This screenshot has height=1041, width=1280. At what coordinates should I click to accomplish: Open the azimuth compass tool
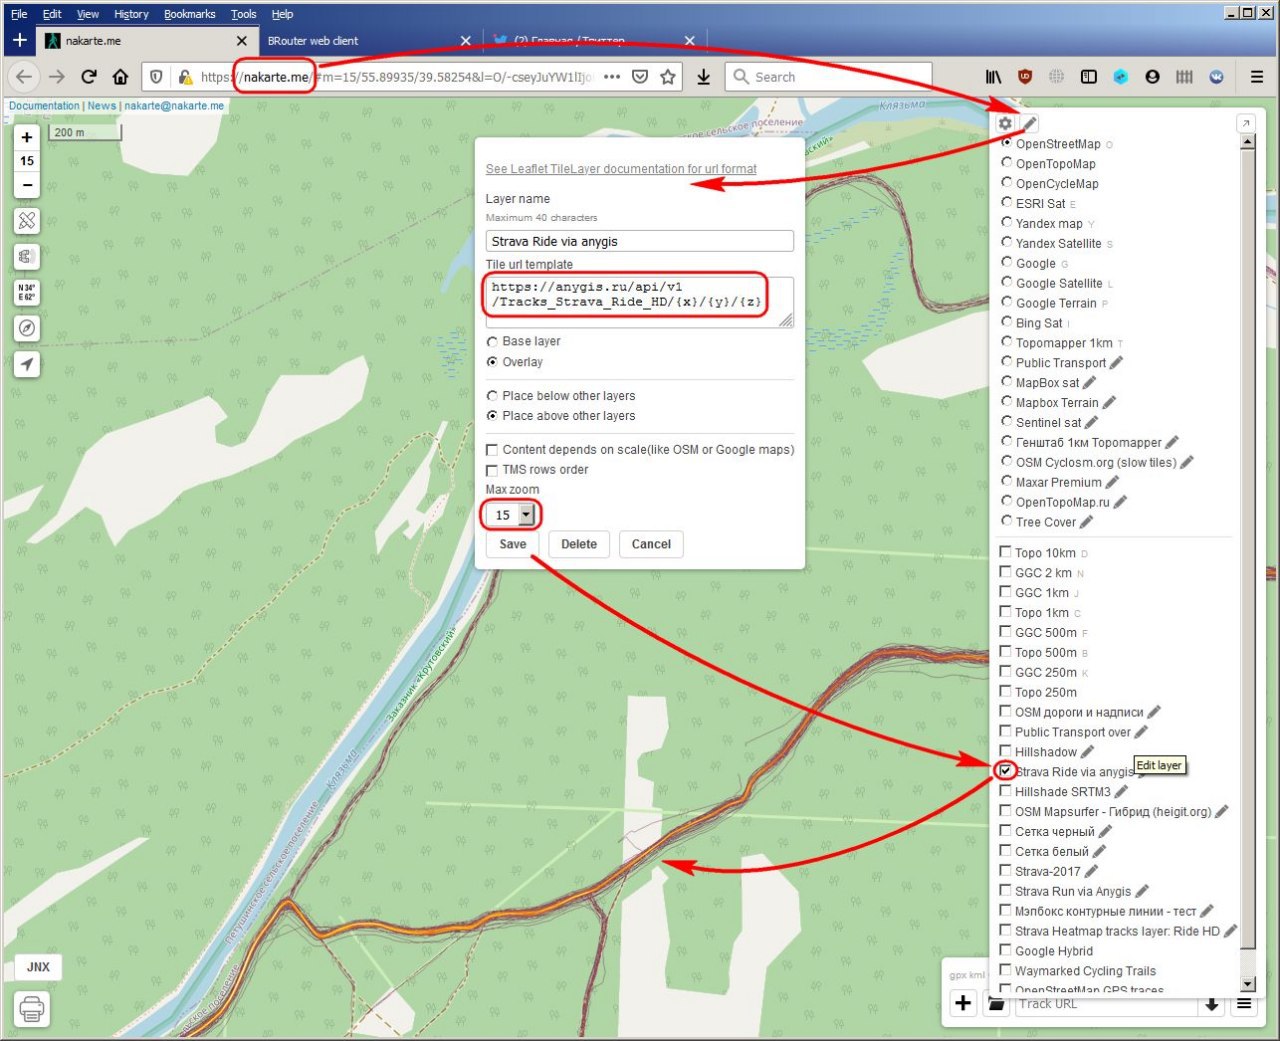pyautogui.click(x=27, y=328)
